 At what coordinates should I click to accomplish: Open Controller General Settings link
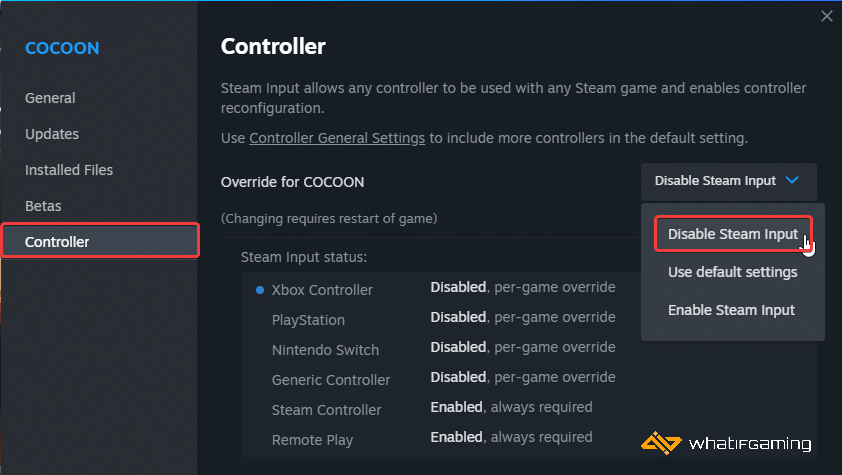[337, 138]
